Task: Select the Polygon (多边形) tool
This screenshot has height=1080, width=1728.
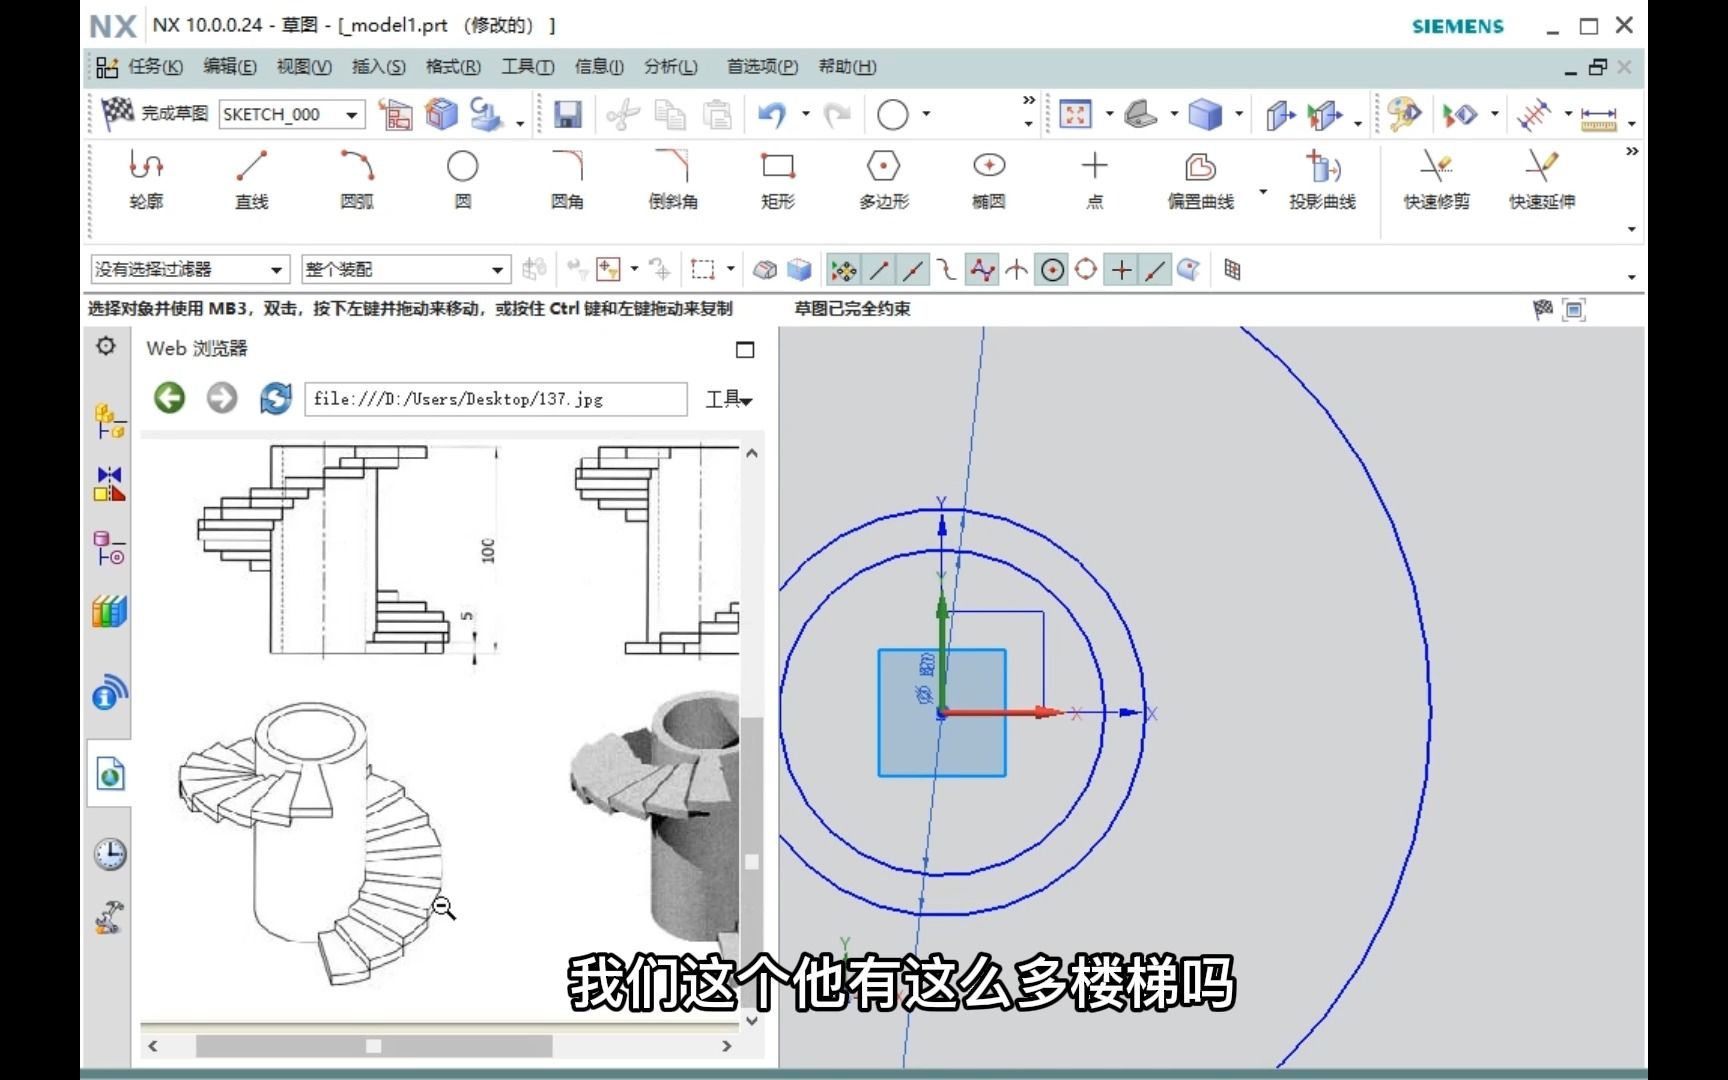Action: point(884,180)
